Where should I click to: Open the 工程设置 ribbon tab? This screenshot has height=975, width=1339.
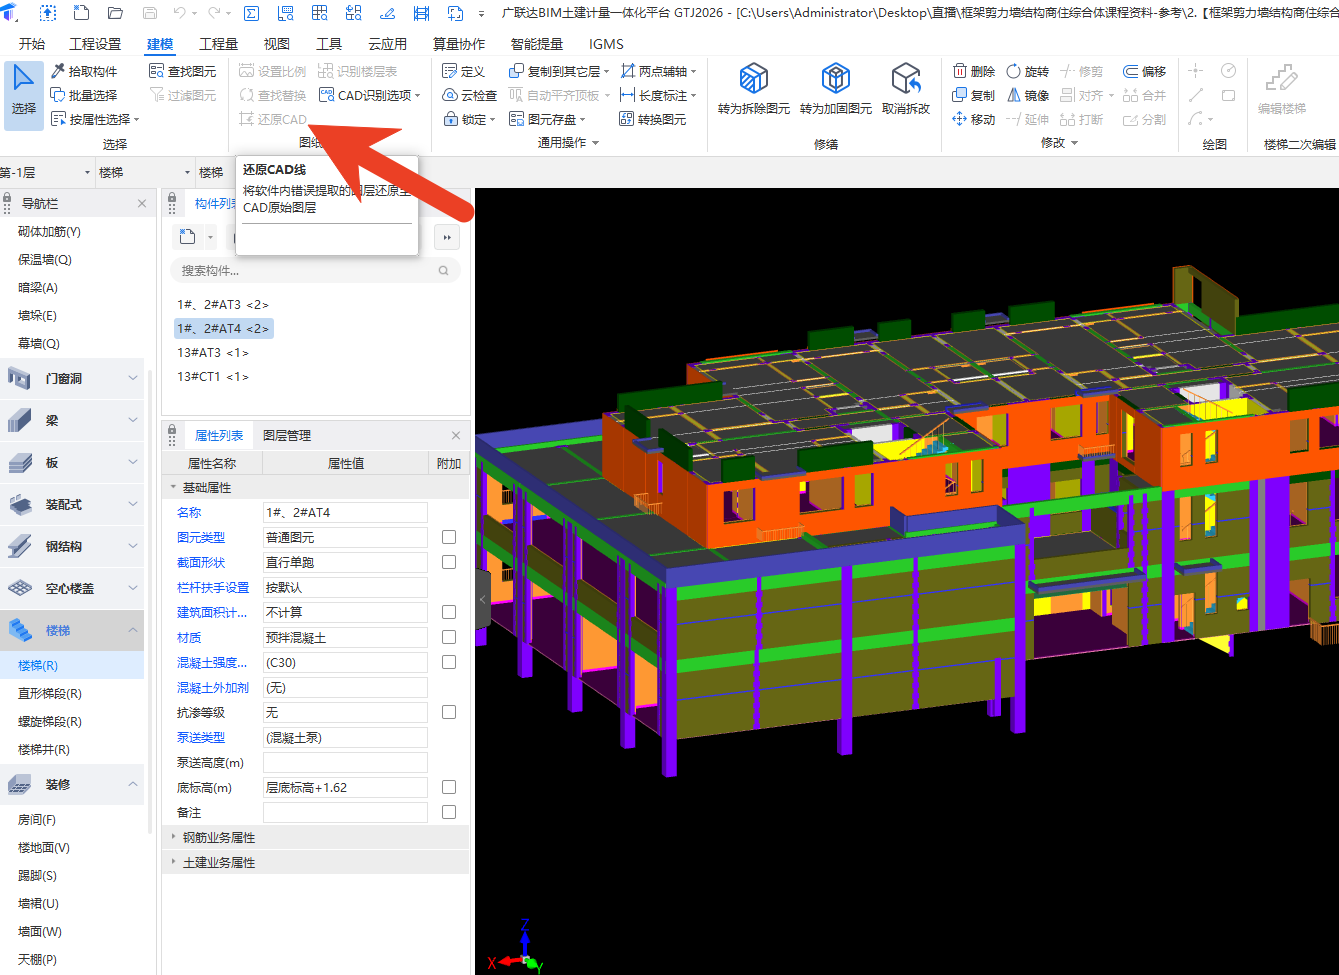[x=95, y=44]
